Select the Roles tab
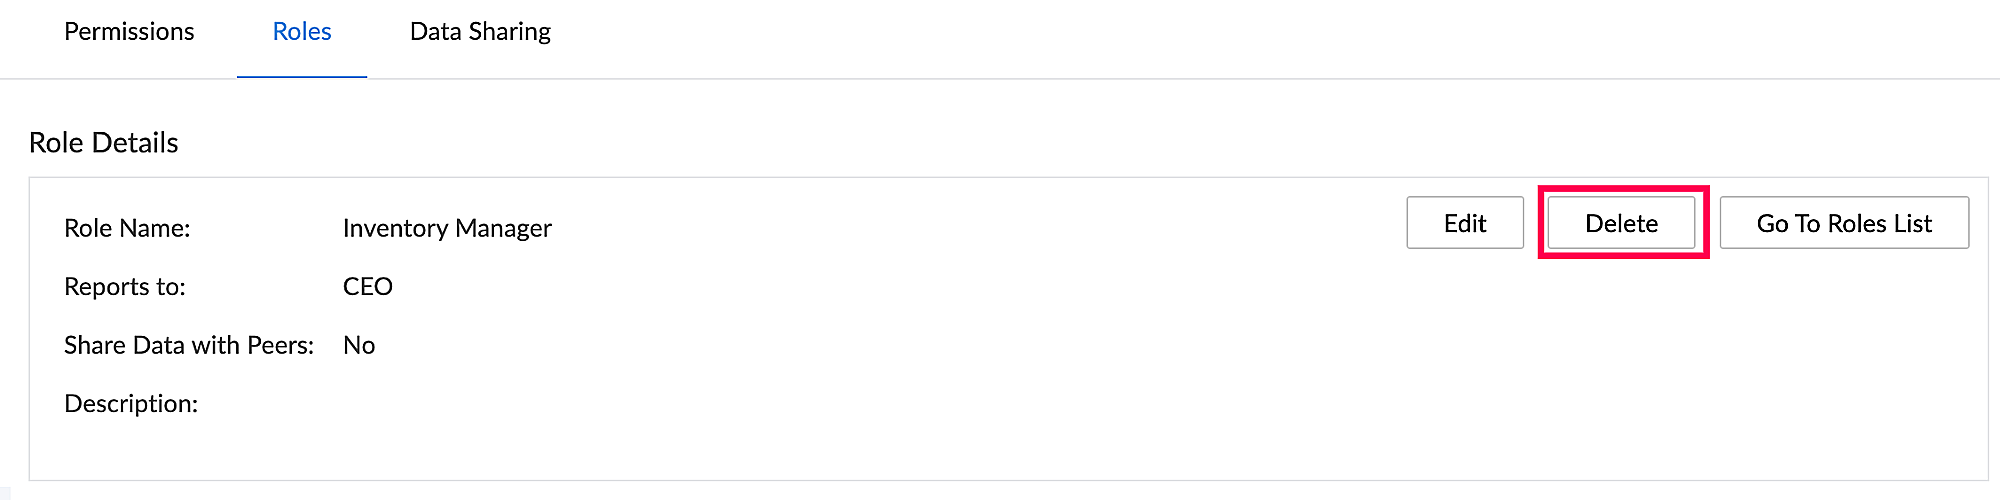This screenshot has width=2000, height=500. tap(301, 32)
